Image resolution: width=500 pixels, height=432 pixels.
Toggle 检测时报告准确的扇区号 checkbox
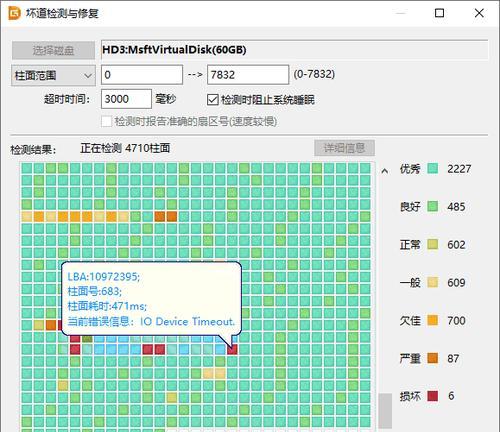coord(106,121)
